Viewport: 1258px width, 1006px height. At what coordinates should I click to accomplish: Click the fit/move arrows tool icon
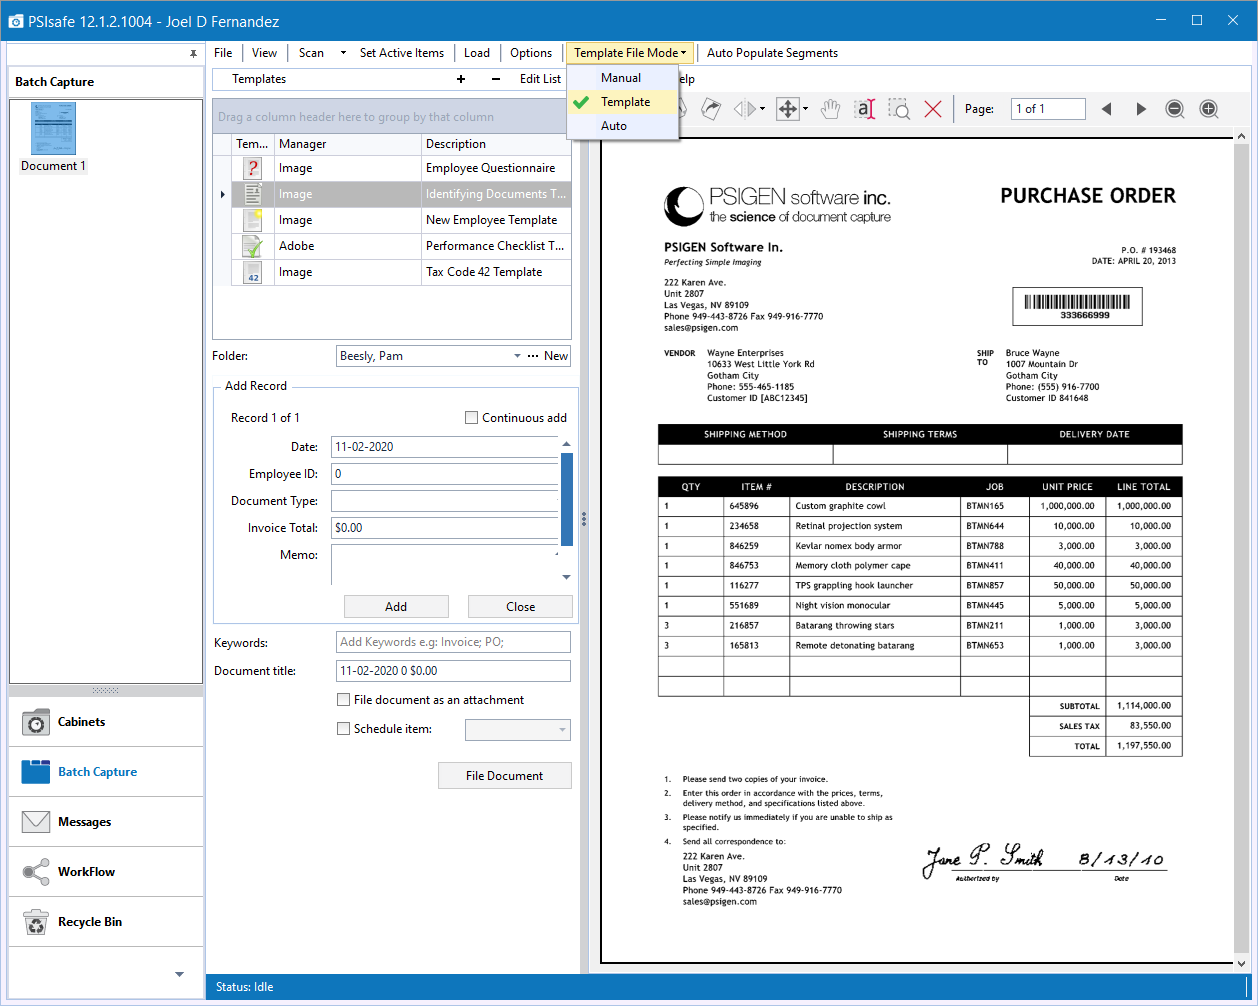click(788, 109)
